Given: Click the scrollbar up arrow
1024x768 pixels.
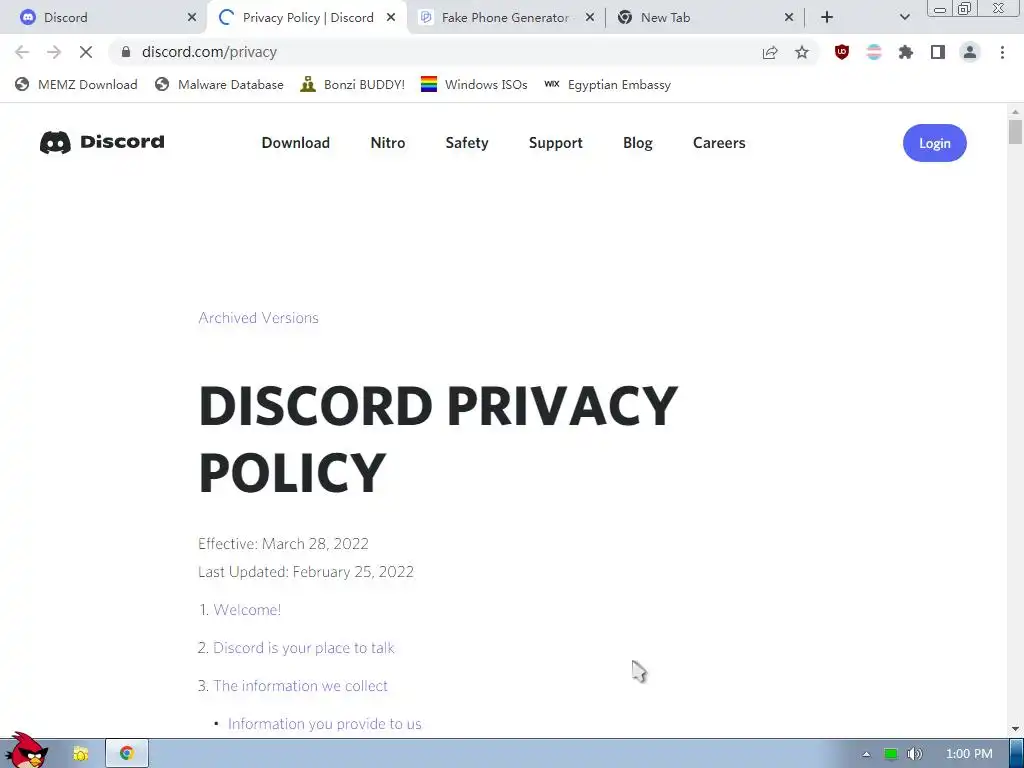Looking at the screenshot, I should click(1015, 112).
